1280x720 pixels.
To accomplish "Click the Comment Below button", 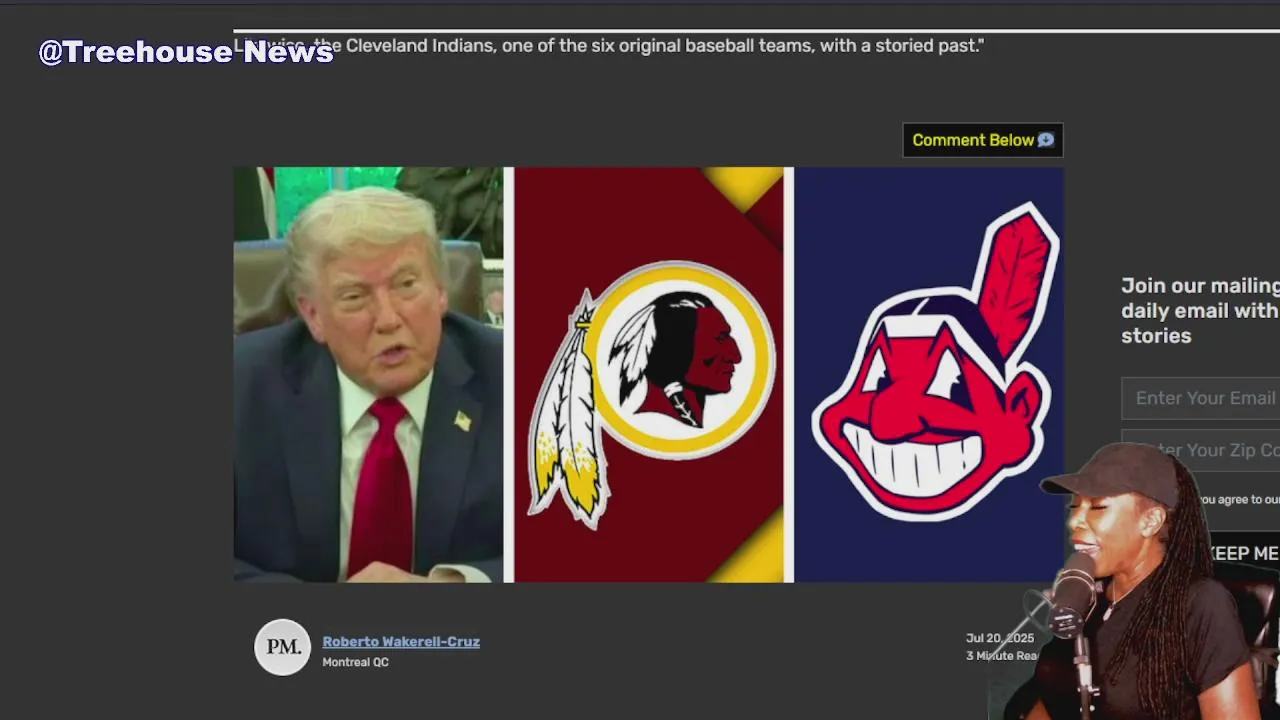I will click(983, 140).
